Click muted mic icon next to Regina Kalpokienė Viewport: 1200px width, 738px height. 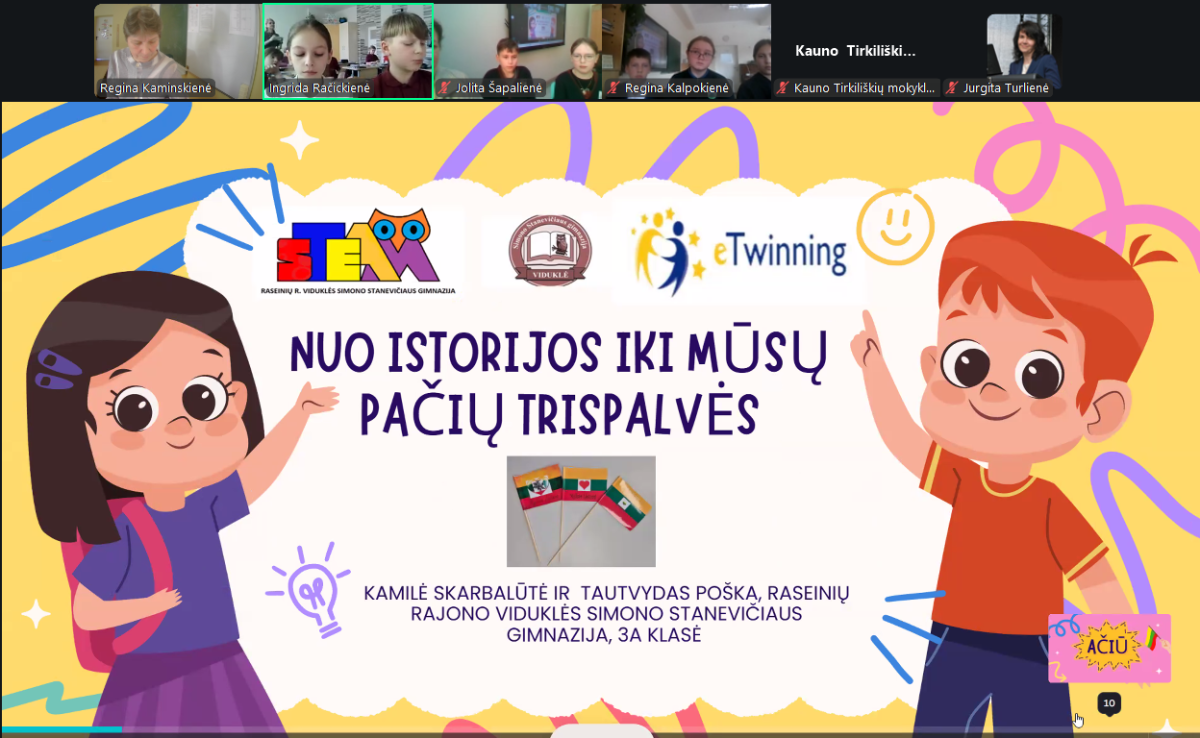[x=613, y=88]
